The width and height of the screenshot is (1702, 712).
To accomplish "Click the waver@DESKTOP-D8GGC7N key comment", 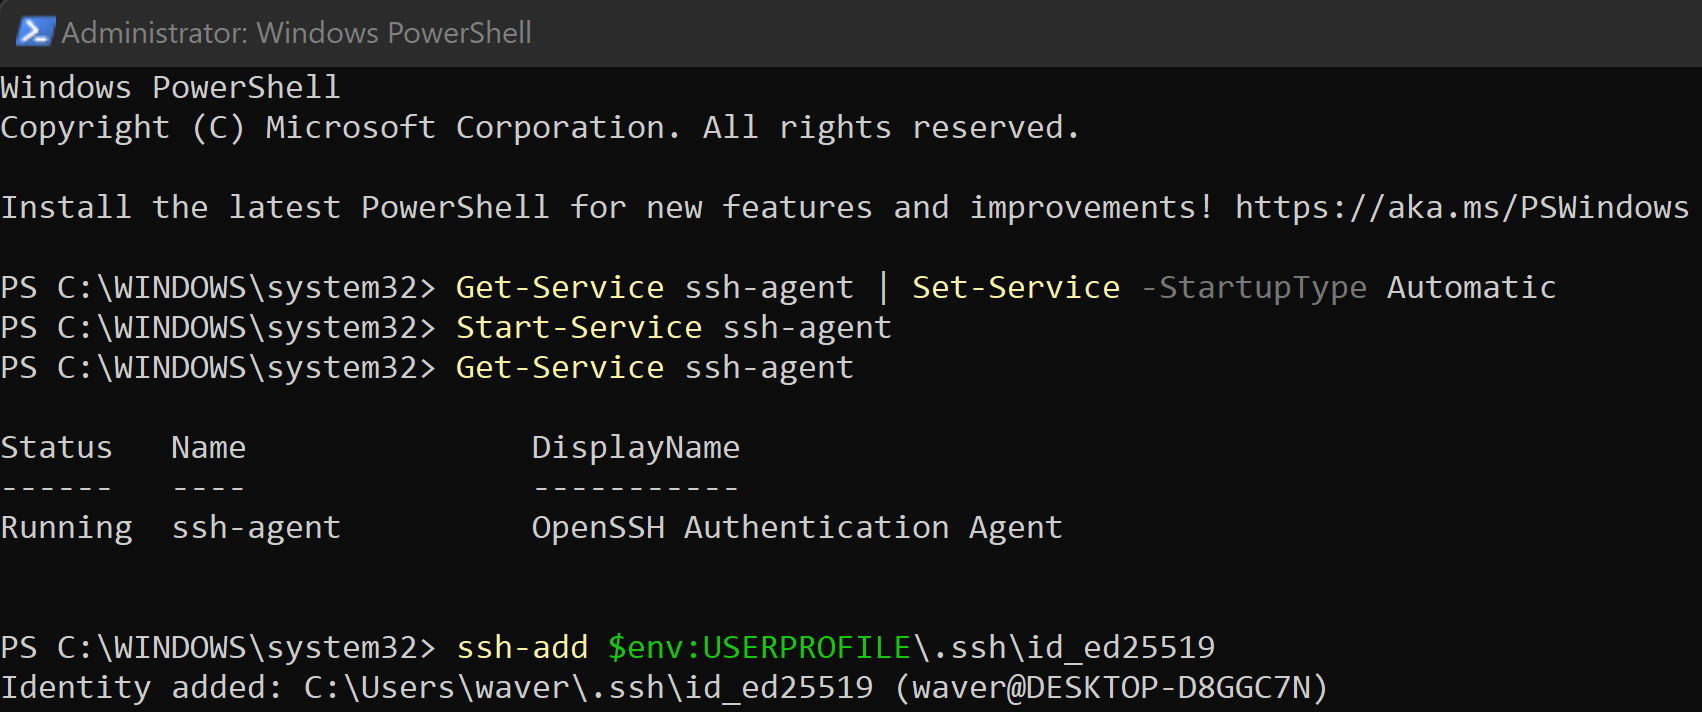I will click(x=1110, y=688).
